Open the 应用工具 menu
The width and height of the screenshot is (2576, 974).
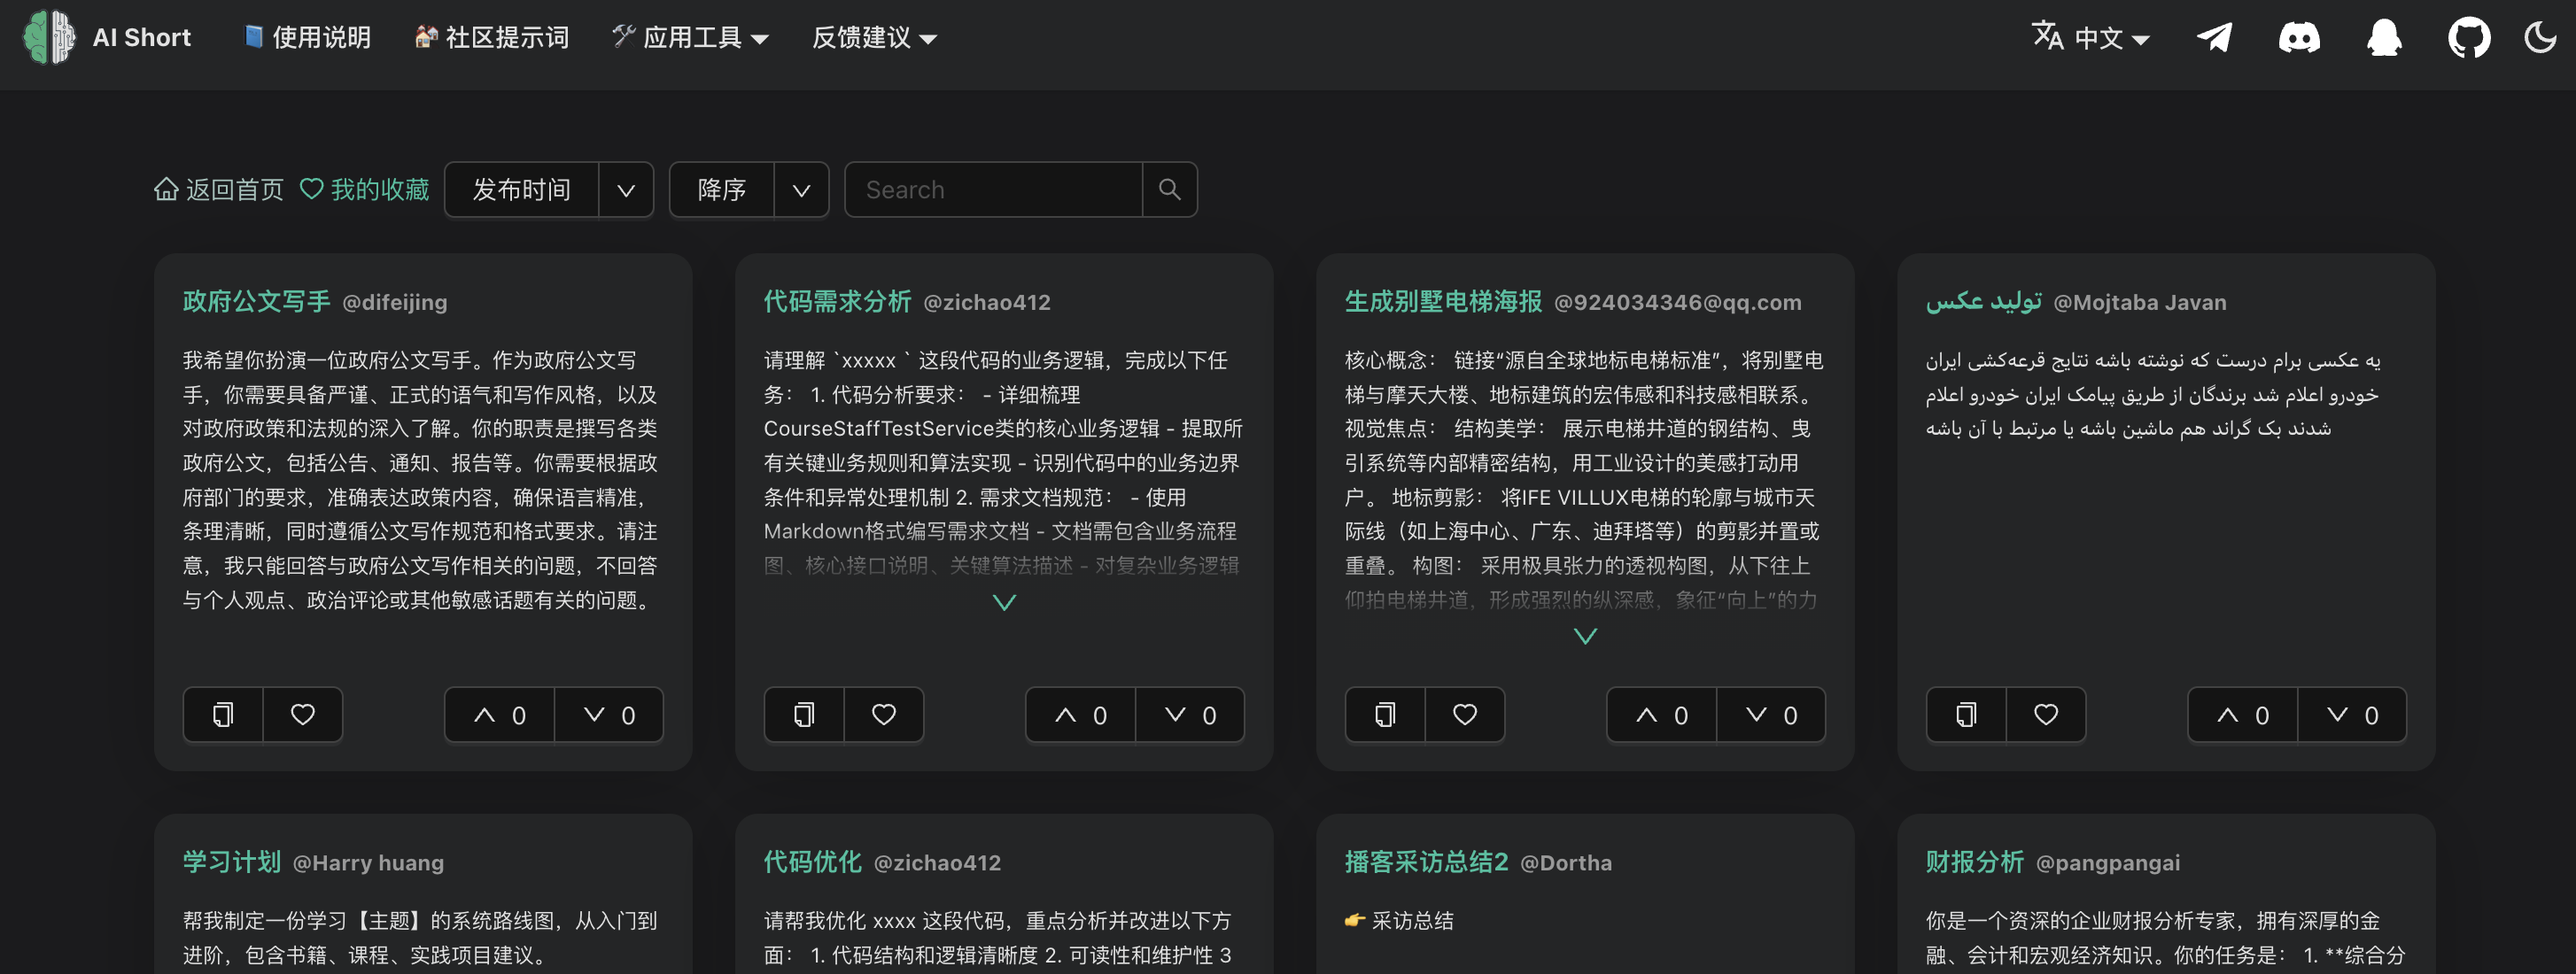click(x=691, y=38)
